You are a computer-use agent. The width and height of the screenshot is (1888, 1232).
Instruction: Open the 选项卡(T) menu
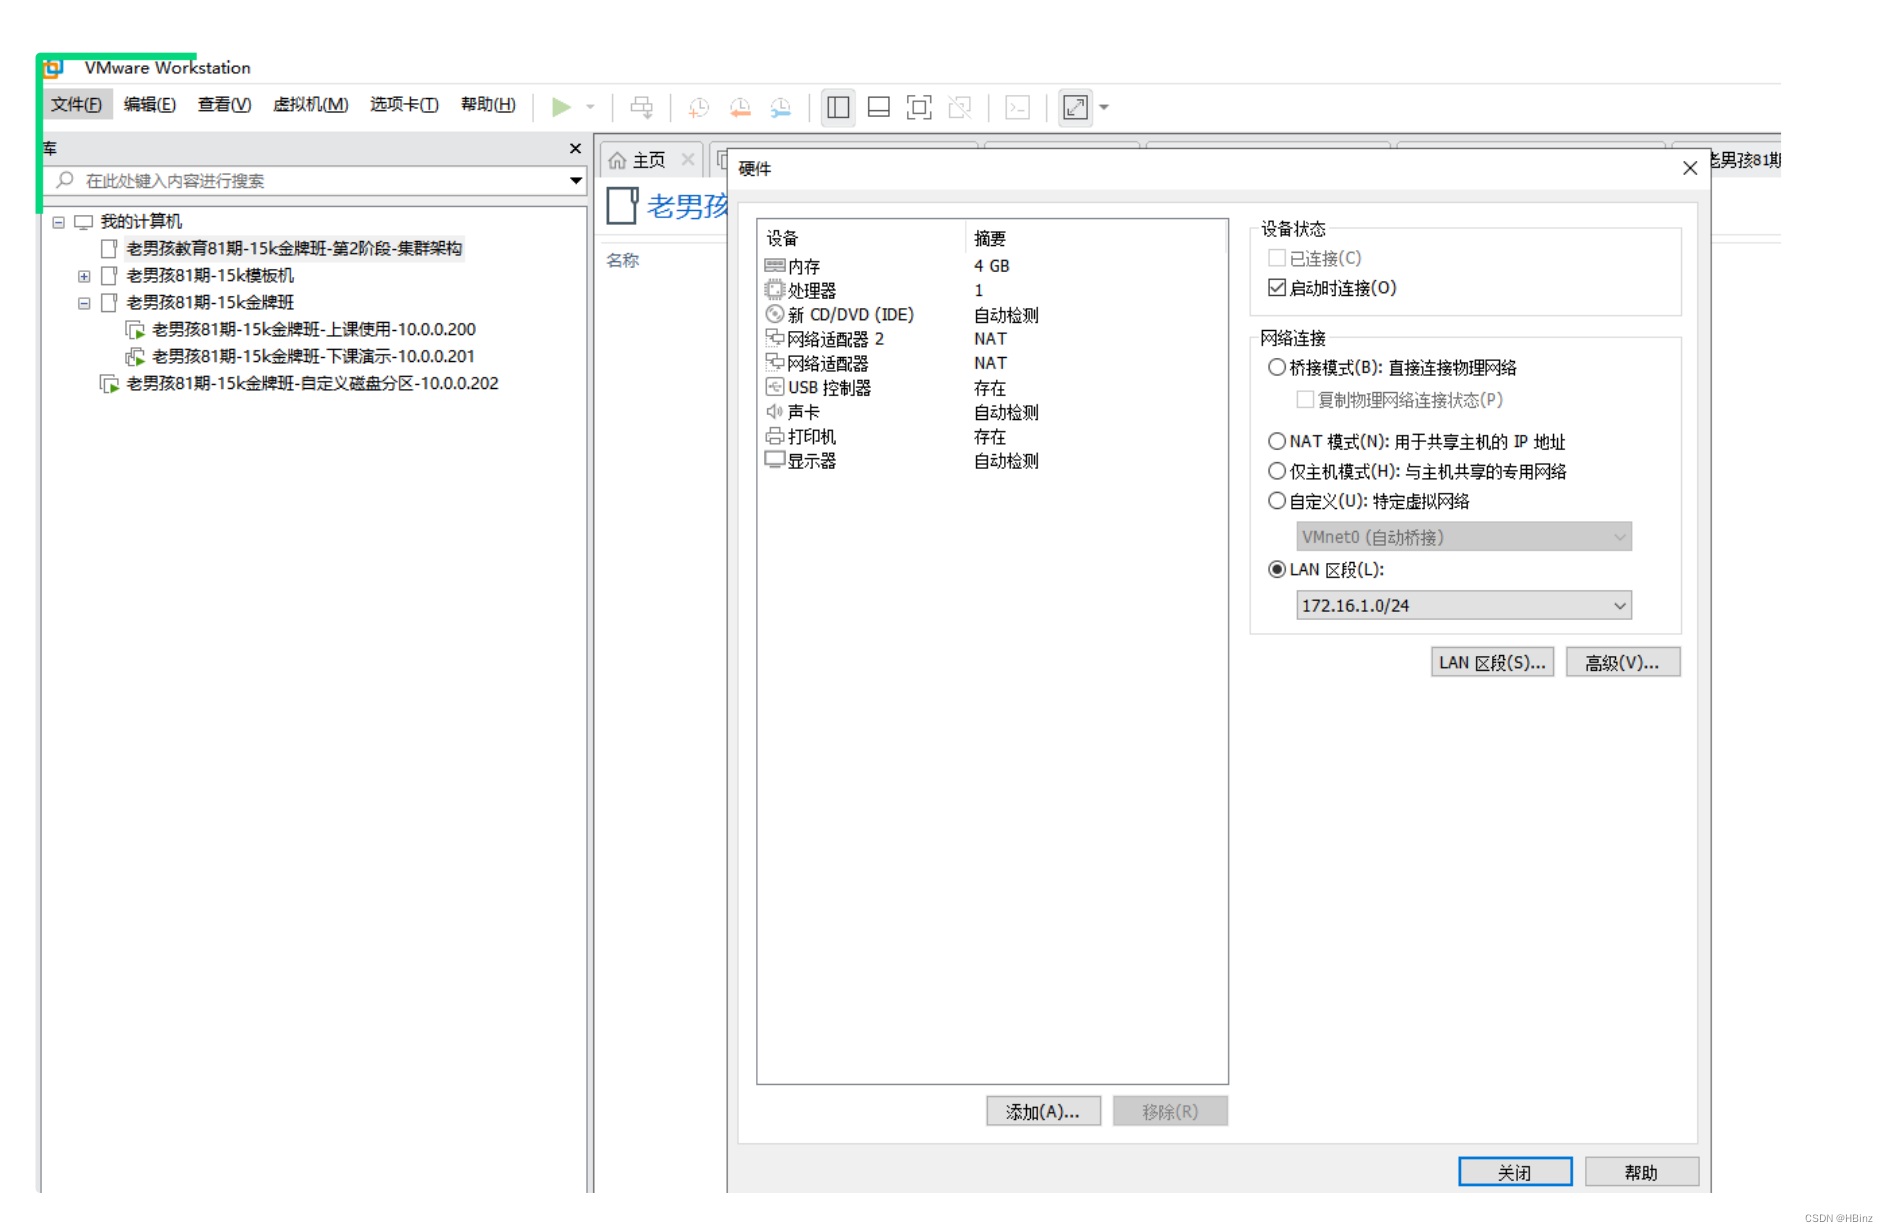(404, 104)
